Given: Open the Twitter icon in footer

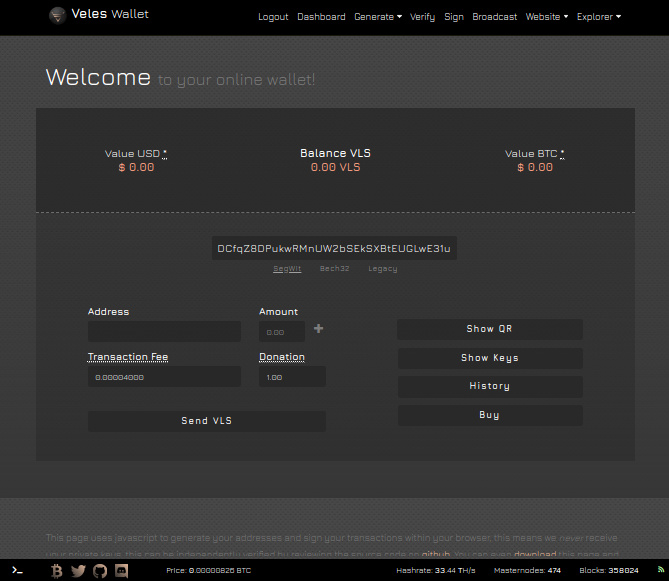Looking at the screenshot, I should pos(78,571).
